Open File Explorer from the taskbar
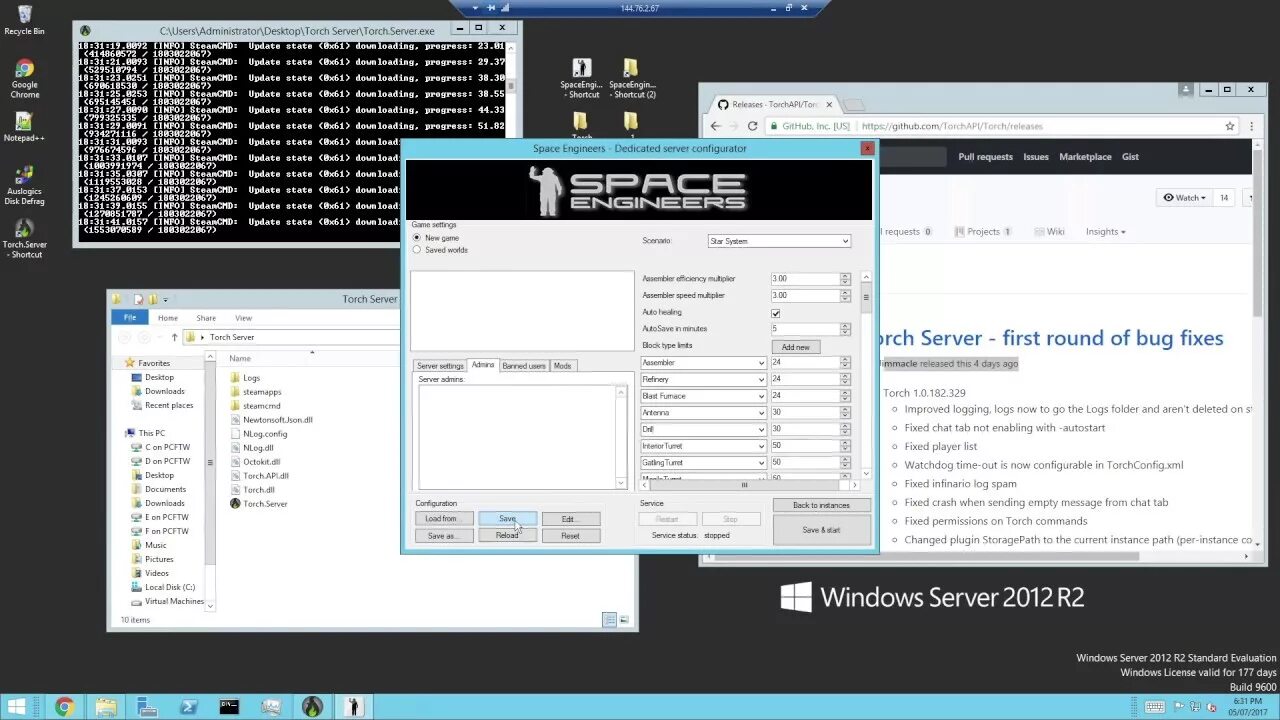 click(x=105, y=707)
